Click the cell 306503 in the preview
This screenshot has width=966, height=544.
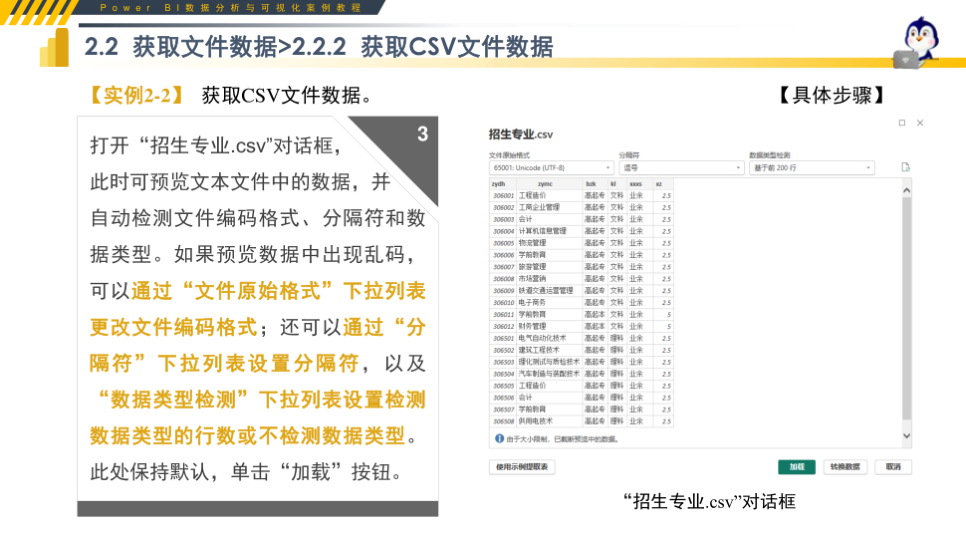coord(503,362)
